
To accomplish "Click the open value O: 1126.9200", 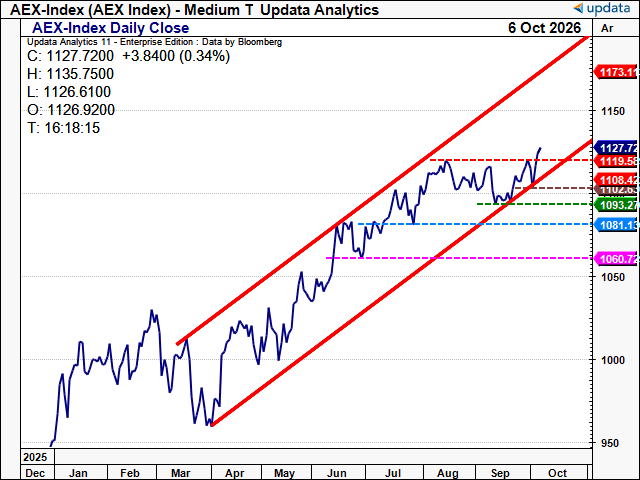I will coord(71,110).
